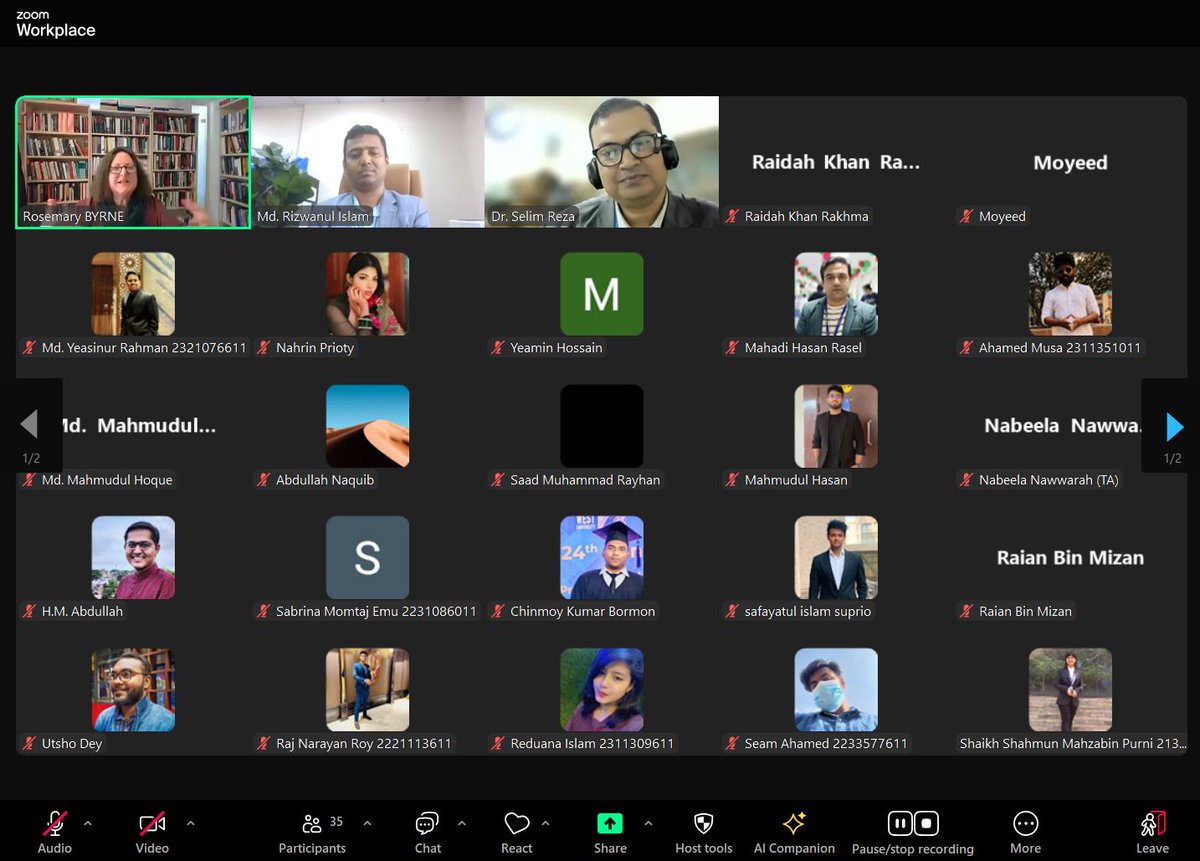
Task: Click the Zoom Workplace logo
Action: tap(55, 25)
